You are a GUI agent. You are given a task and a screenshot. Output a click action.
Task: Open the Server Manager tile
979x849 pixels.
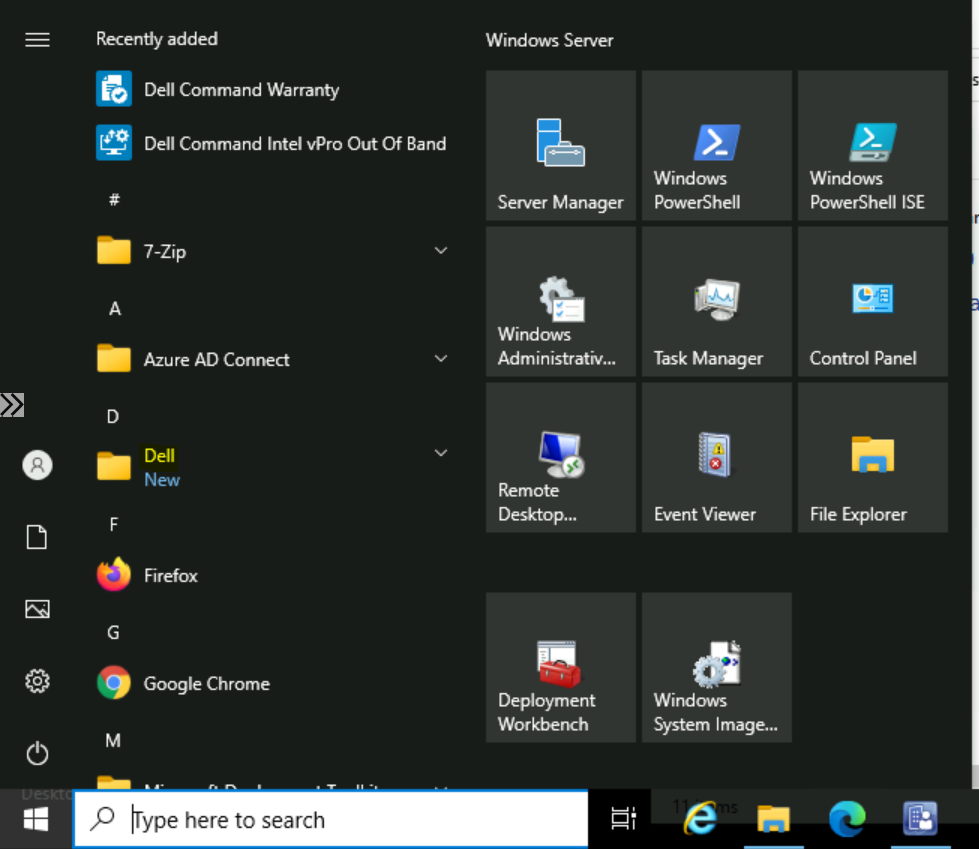click(561, 145)
